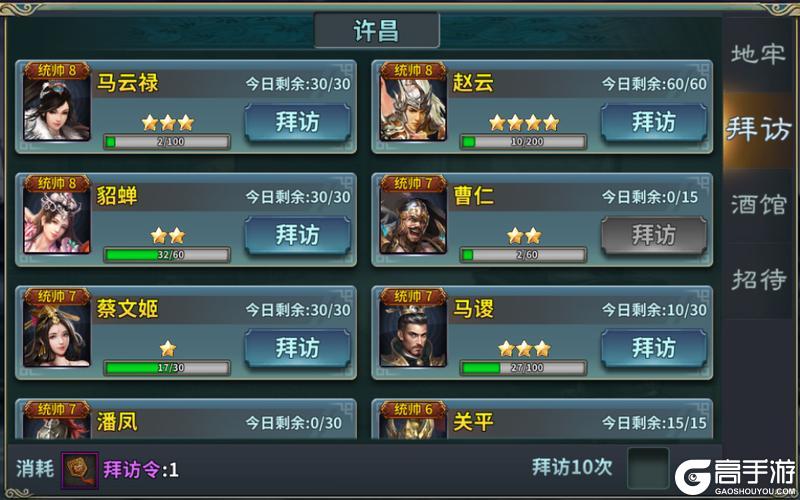800x500 pixels.
Task: Toggle the 拜访10次 checkbox
Action: pos(648,468)
